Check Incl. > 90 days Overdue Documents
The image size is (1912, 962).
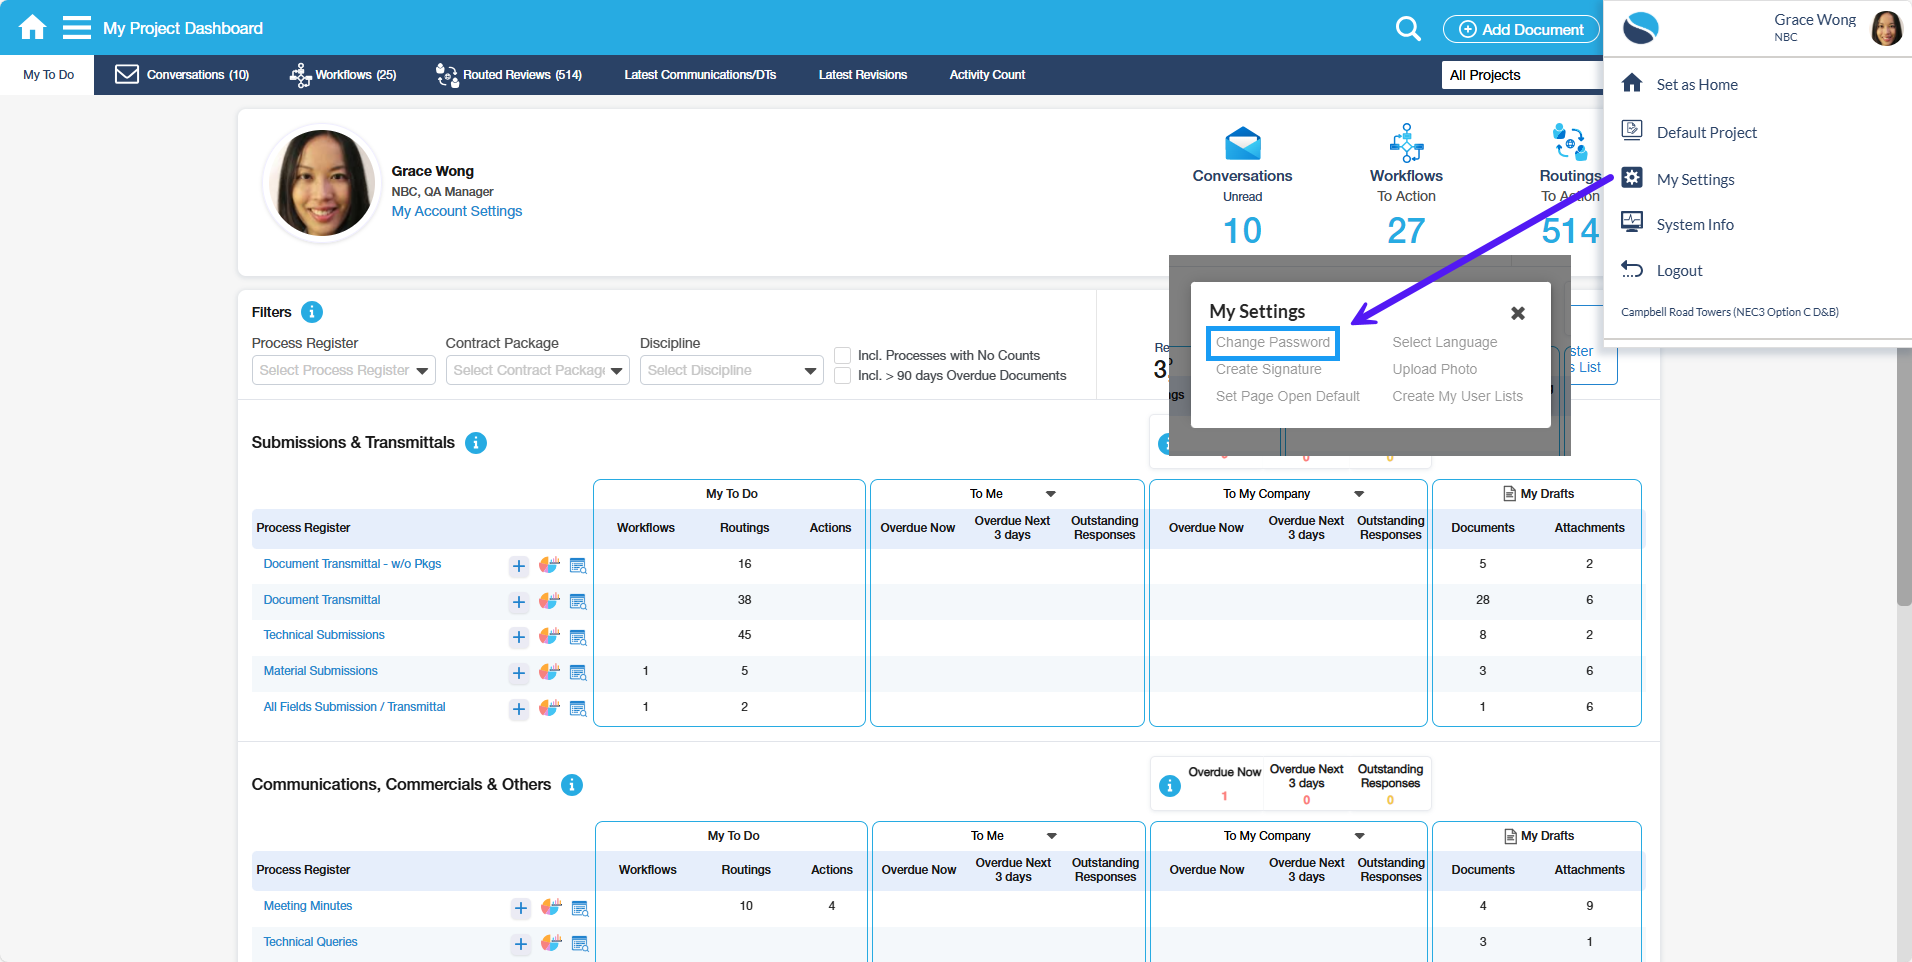(843, 376)
